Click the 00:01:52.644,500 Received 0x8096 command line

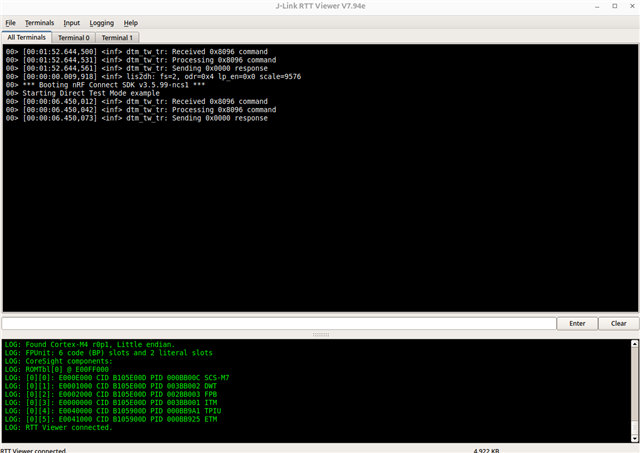click(x=137, y=51)
